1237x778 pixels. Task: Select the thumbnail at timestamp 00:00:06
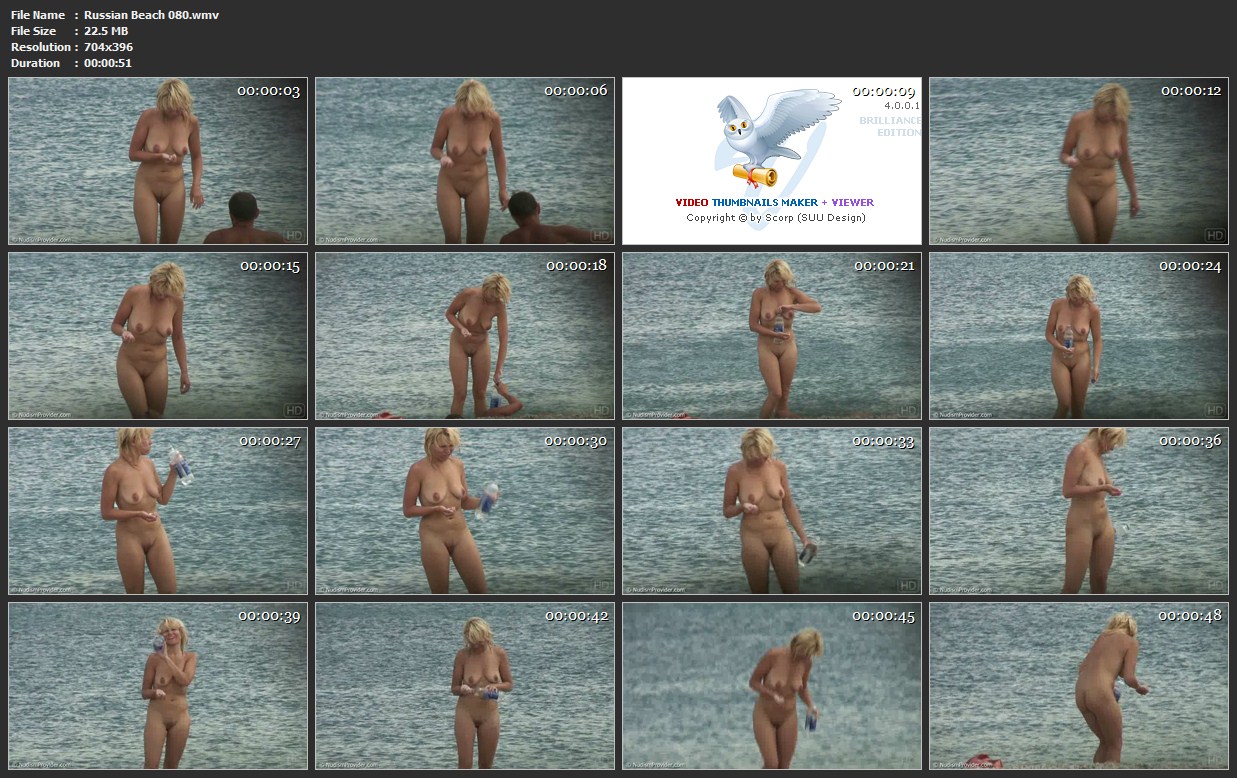click(465, 161)
